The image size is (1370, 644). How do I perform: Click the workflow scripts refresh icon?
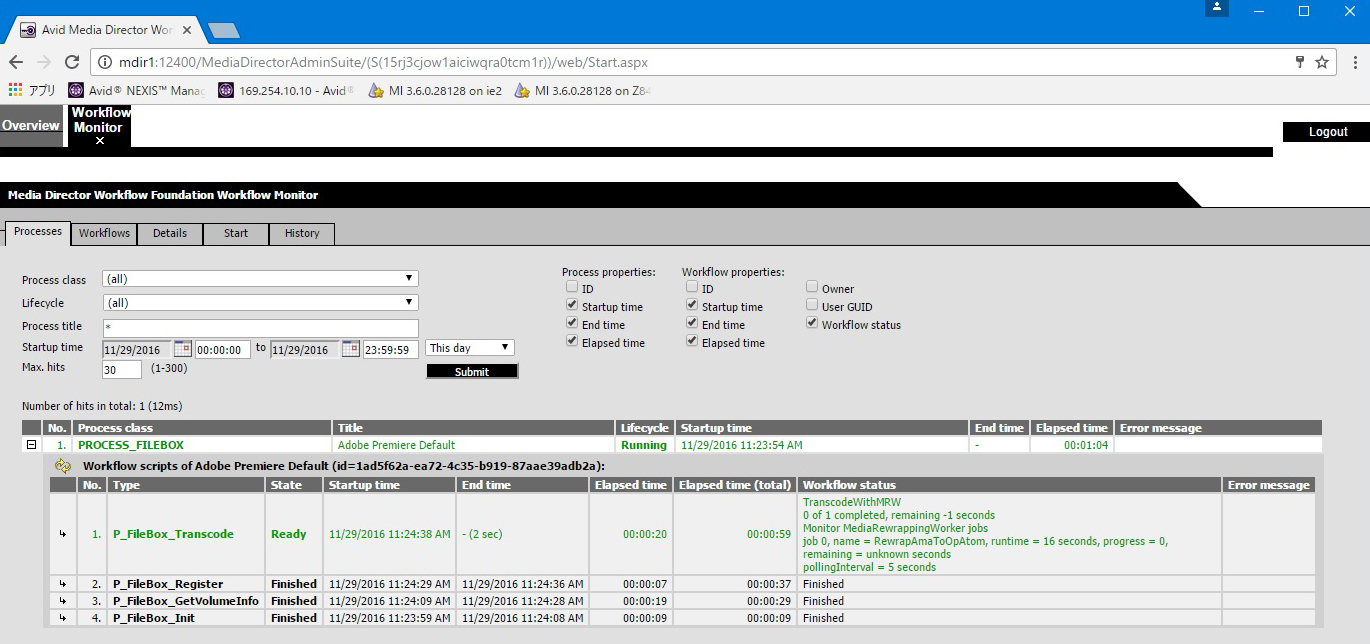pos(63,466)
